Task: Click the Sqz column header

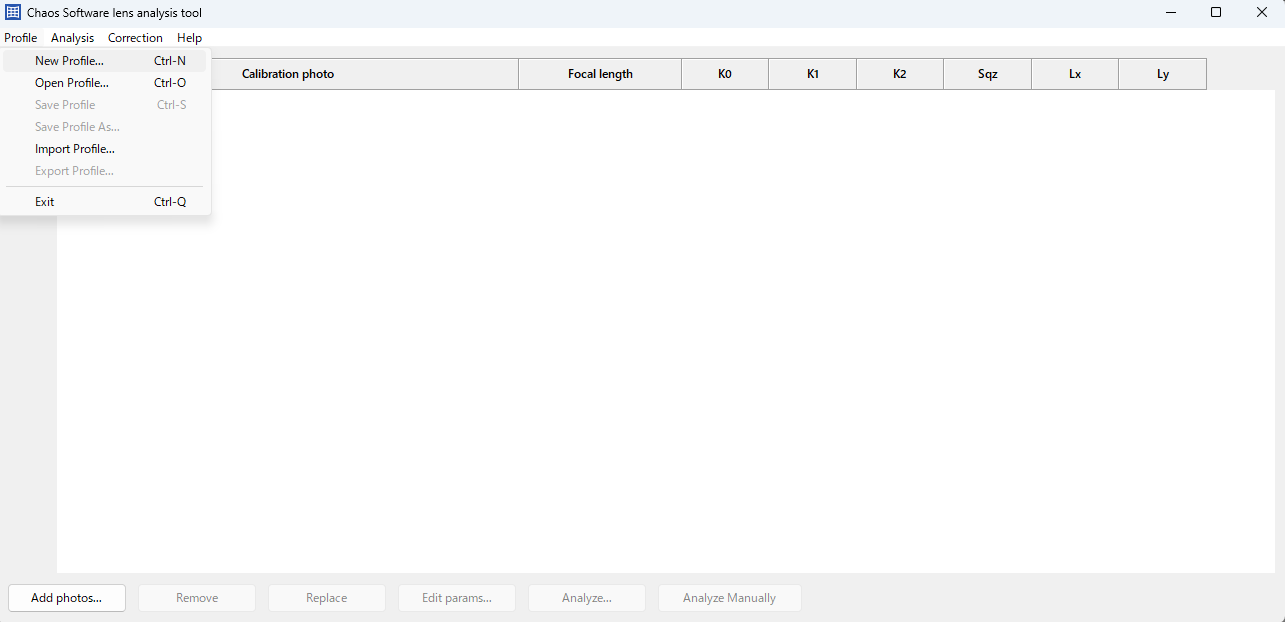Action: tap(988, 74)
